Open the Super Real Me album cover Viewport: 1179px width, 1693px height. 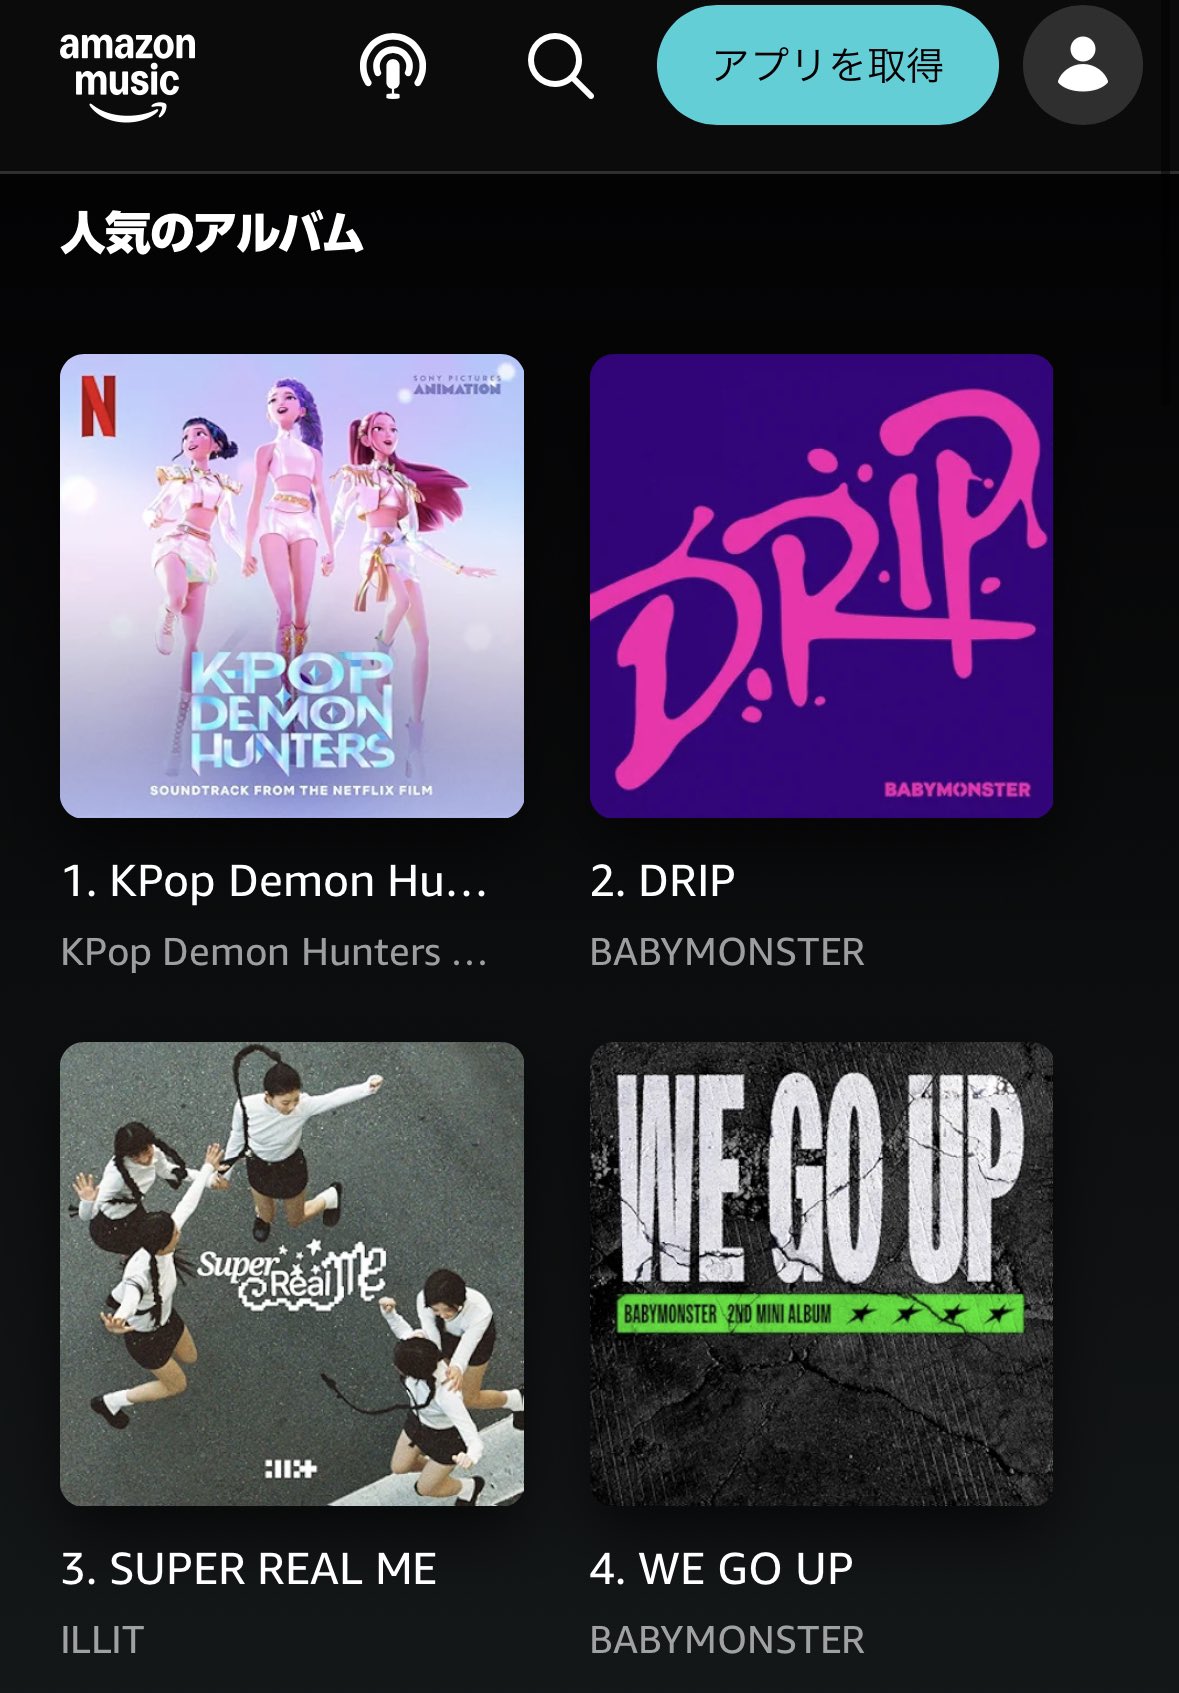[292, 1274]
